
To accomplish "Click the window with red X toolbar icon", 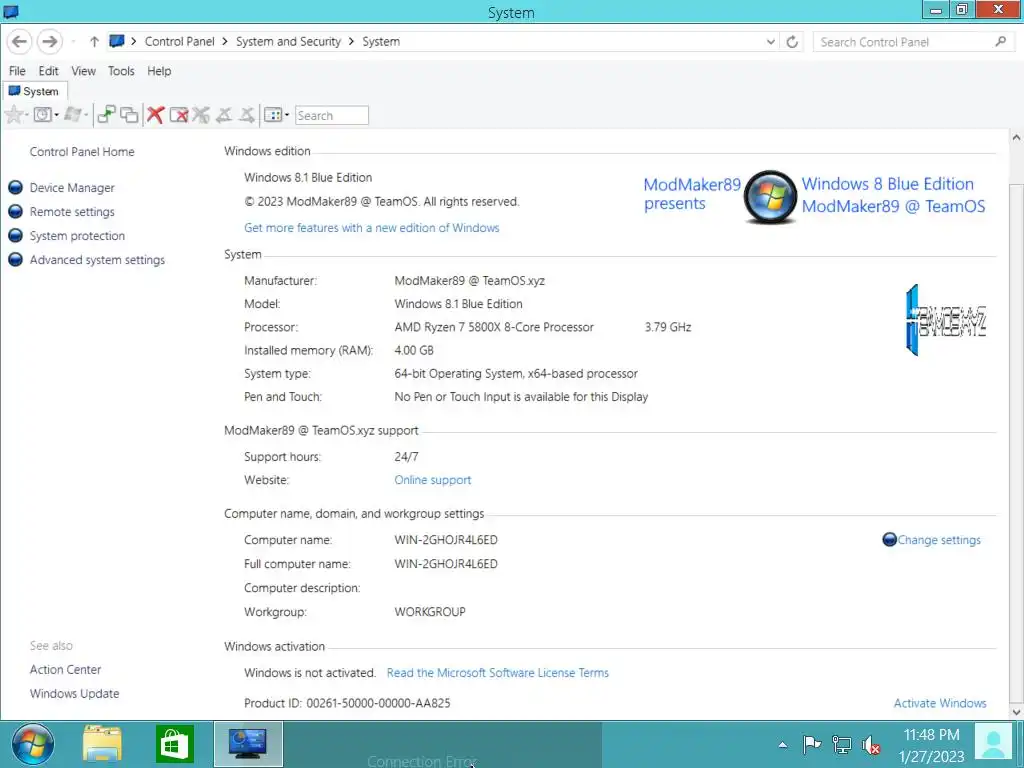I will (178, 115).
